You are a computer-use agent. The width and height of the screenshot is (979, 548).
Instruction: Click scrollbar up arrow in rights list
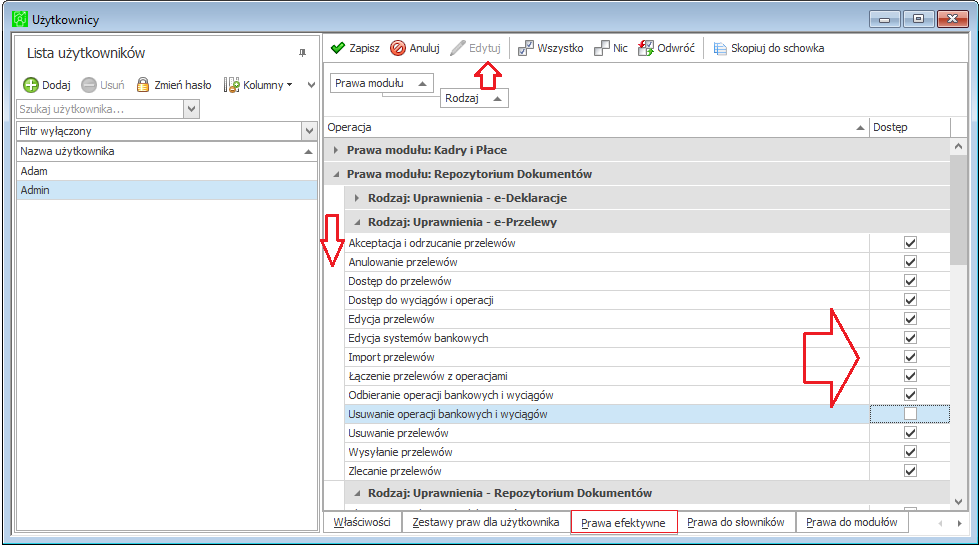pyautogui.click(x=958, y=147)
